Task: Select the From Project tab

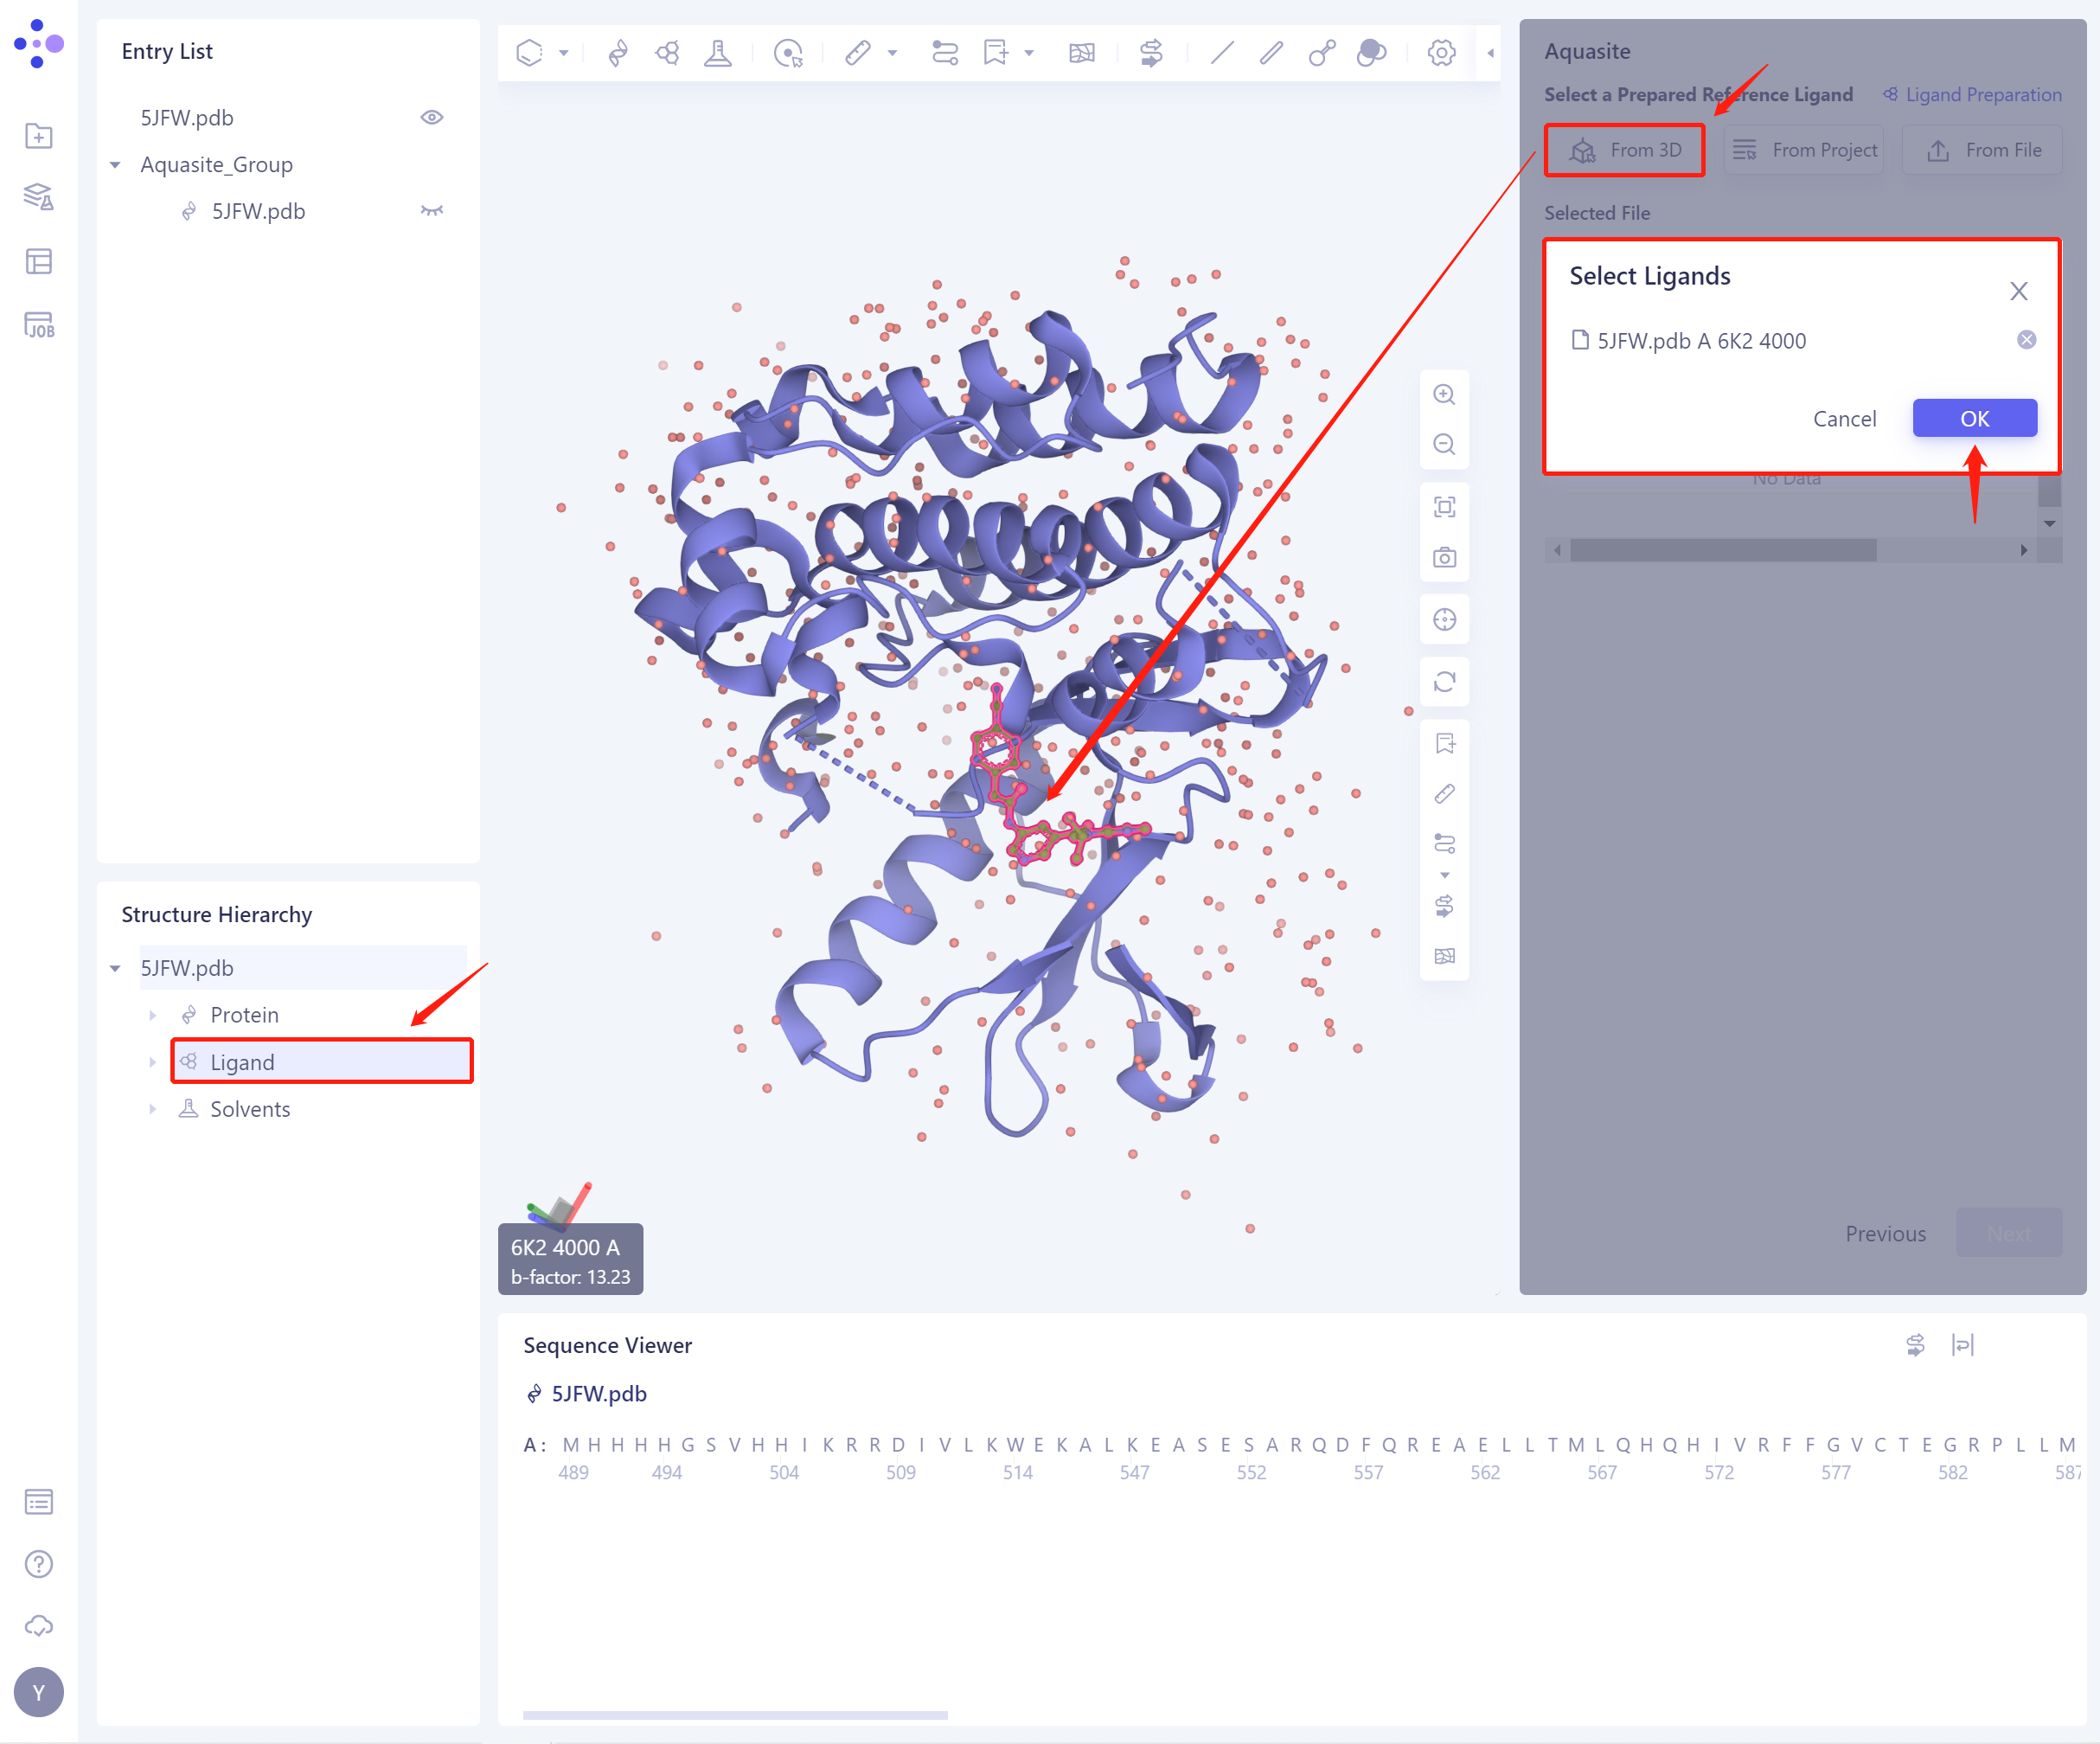Action: (1803, 150)
